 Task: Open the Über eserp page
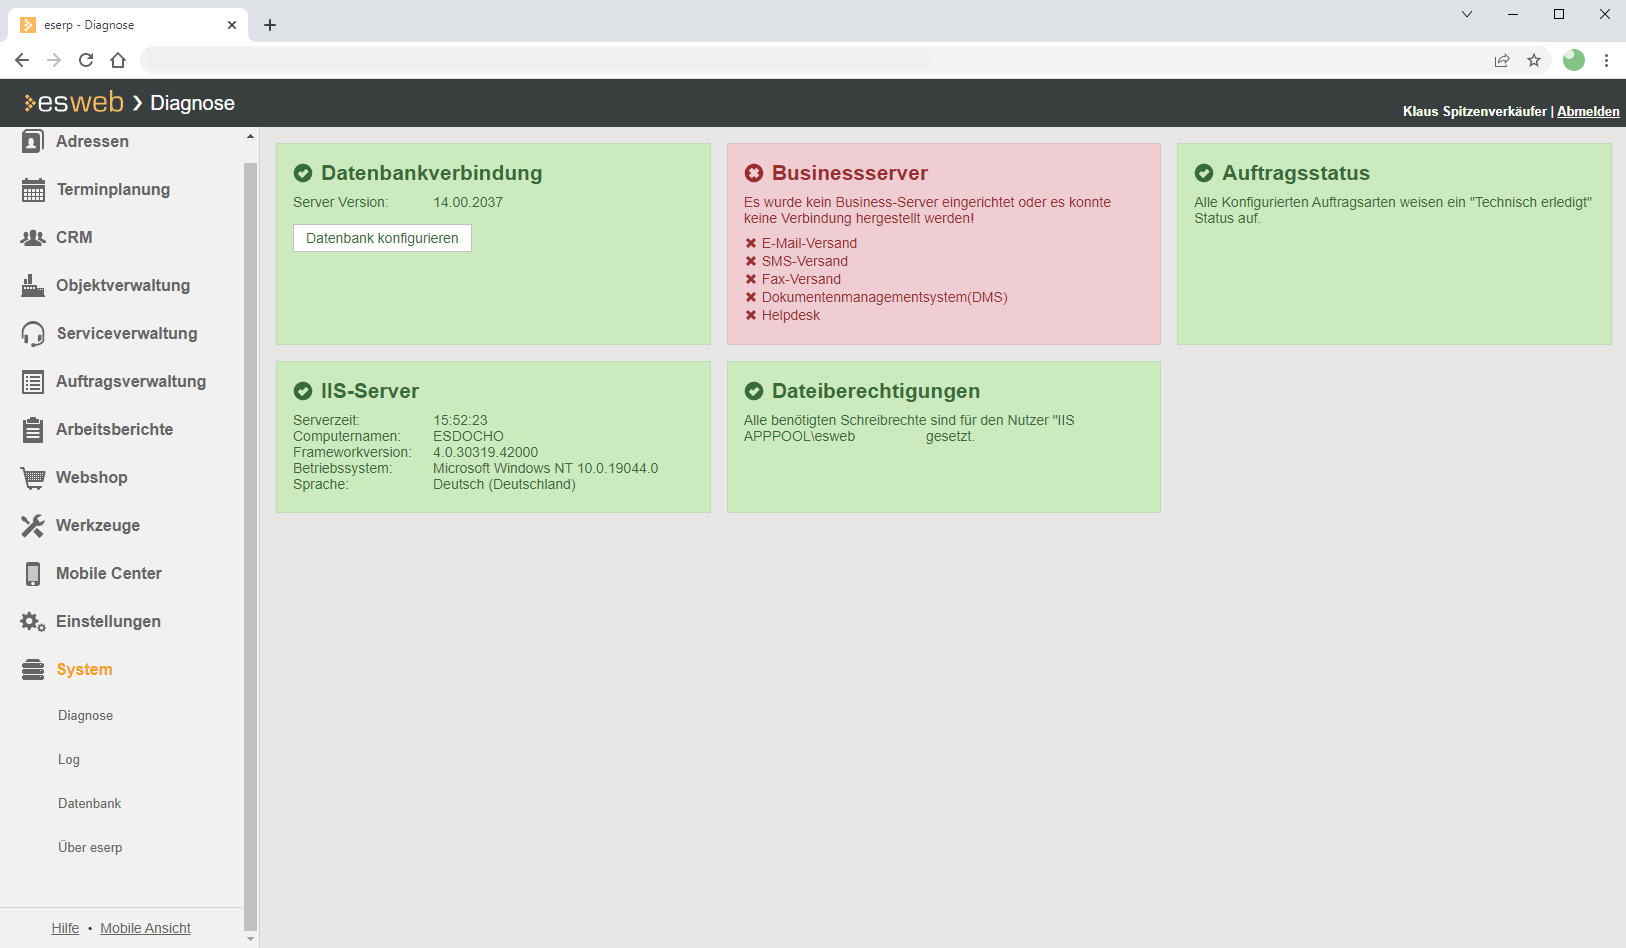tap(90, 848)
